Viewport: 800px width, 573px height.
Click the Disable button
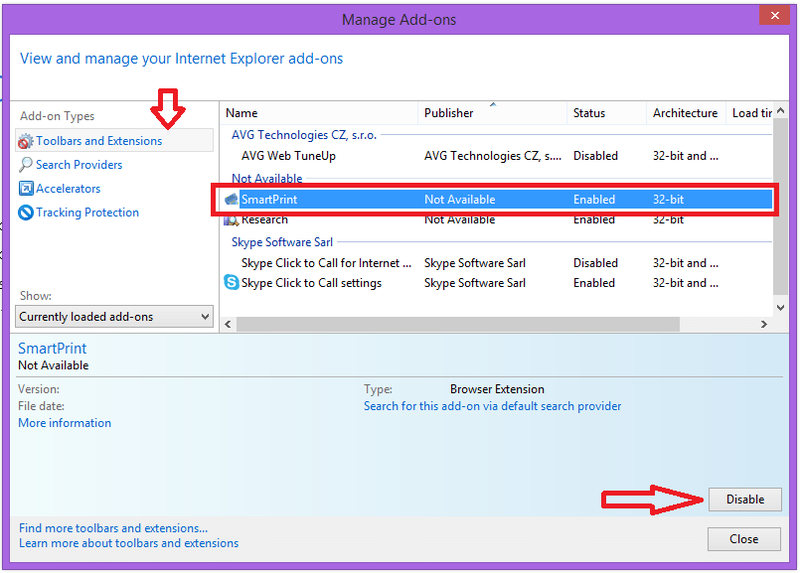pyautogui.click(x=745, y=499)
